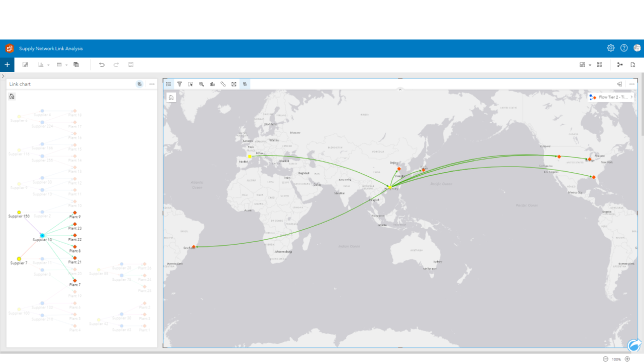Click the page zoom-out control at bottom

click(x=605, y=359)
